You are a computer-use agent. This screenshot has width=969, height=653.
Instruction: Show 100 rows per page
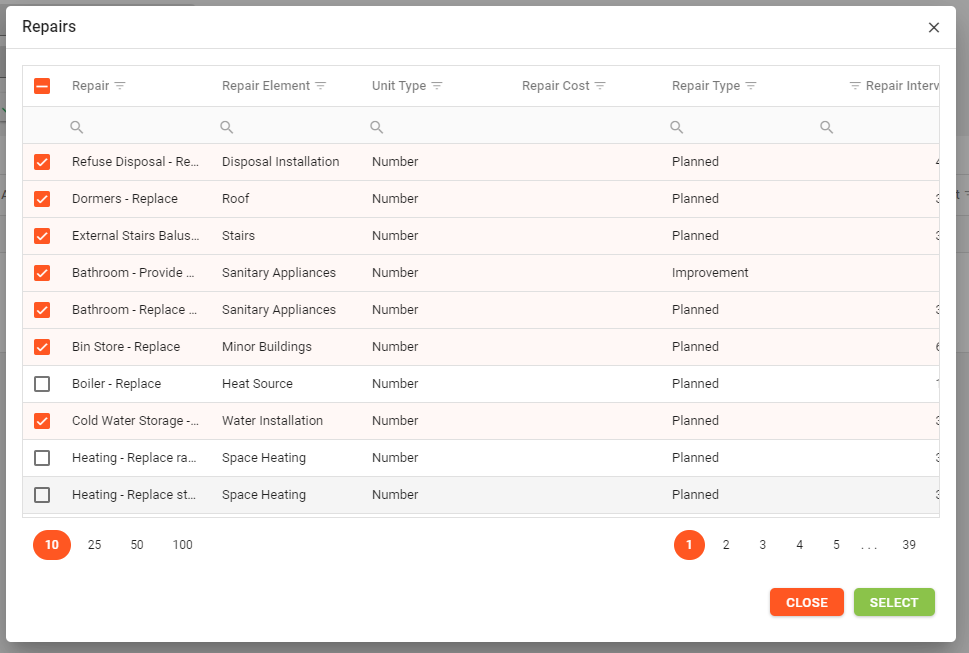point(182,545)
